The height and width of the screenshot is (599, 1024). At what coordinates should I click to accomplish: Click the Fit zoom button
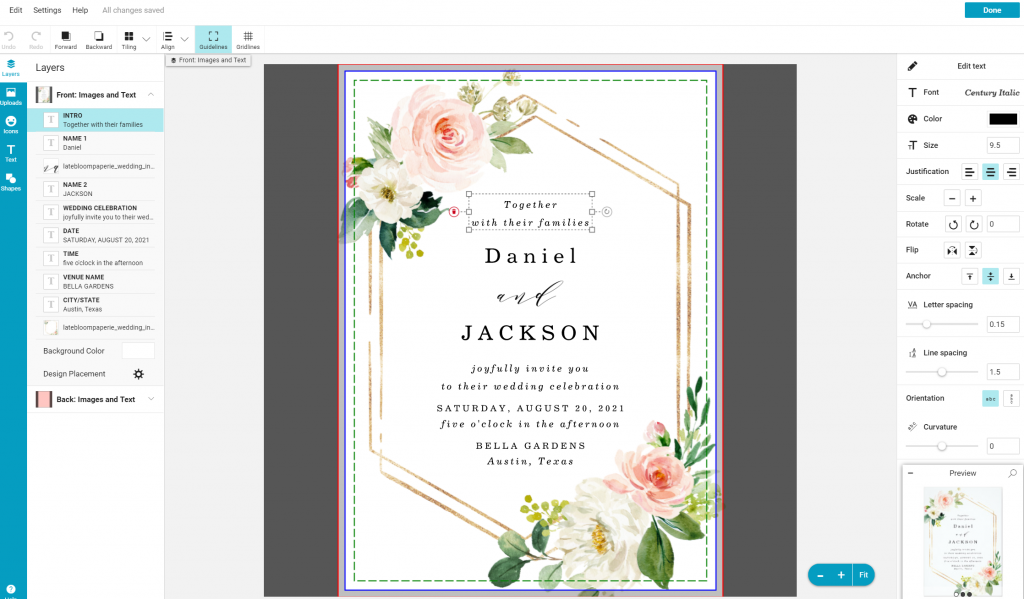pos(863,575)
